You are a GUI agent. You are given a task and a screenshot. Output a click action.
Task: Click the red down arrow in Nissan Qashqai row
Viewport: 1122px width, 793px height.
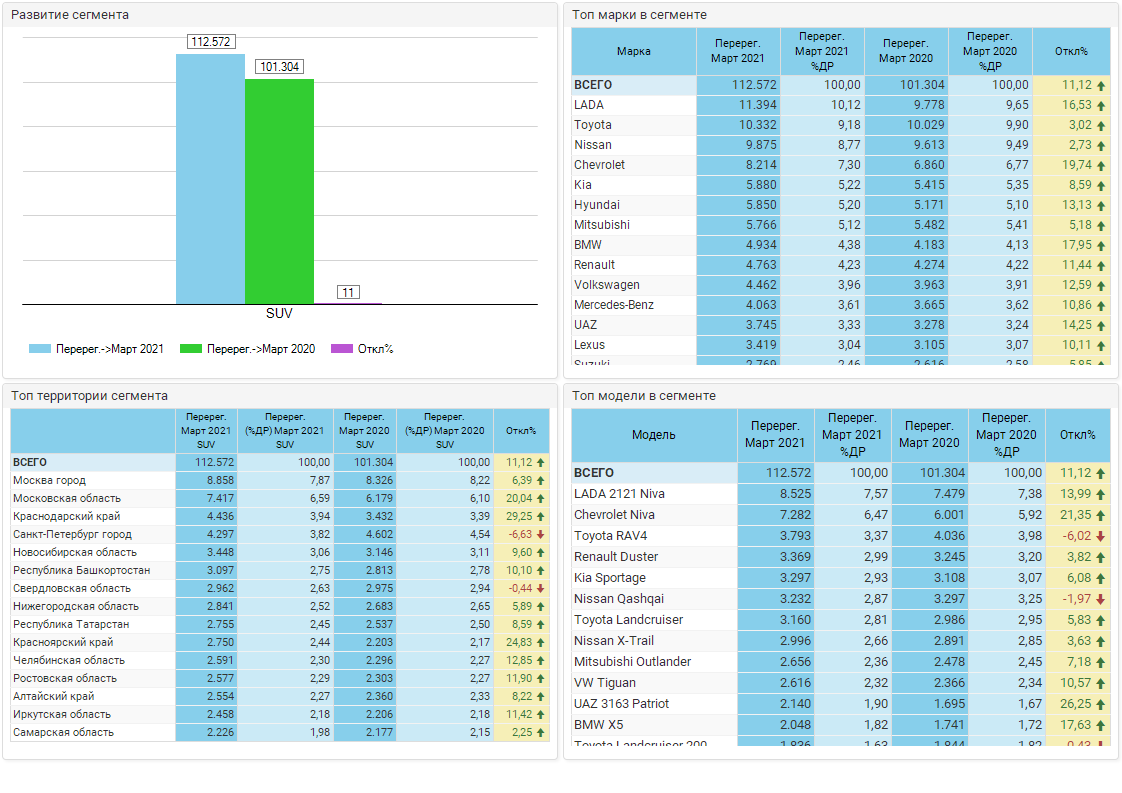(x=1101, y=599)
